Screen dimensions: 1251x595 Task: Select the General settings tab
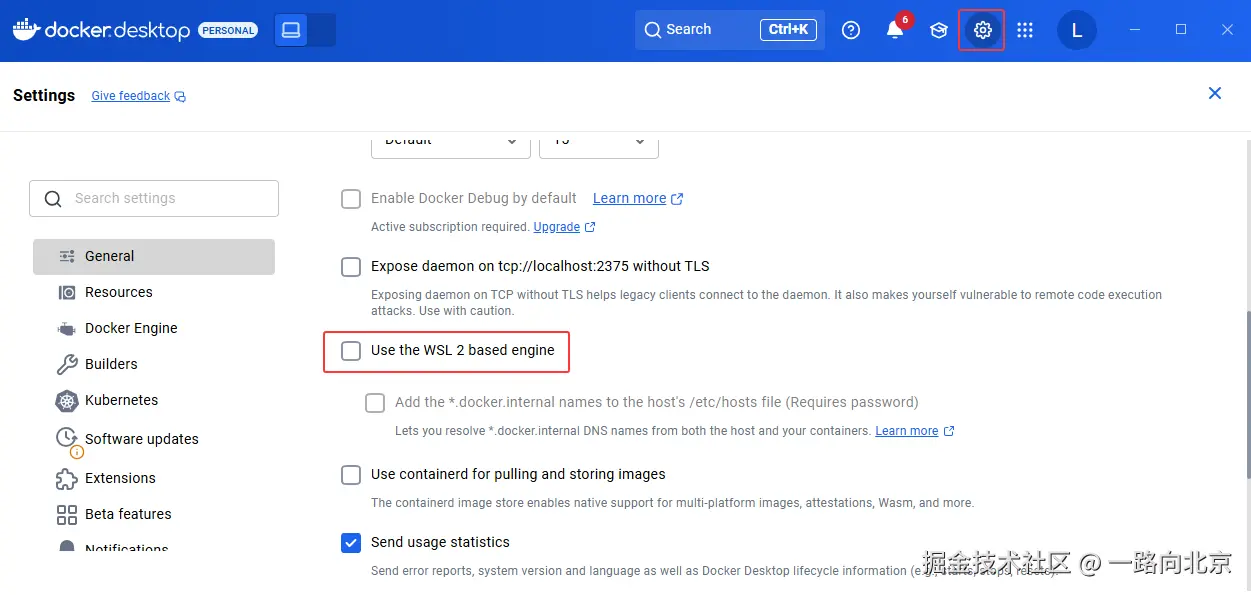tap(154, 256)
